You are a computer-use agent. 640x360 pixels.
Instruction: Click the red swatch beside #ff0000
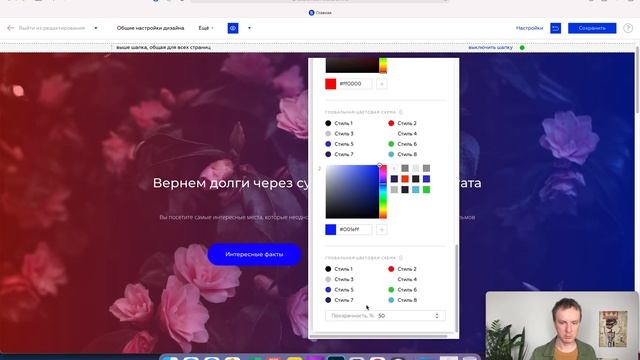click(x=331, y=84)
